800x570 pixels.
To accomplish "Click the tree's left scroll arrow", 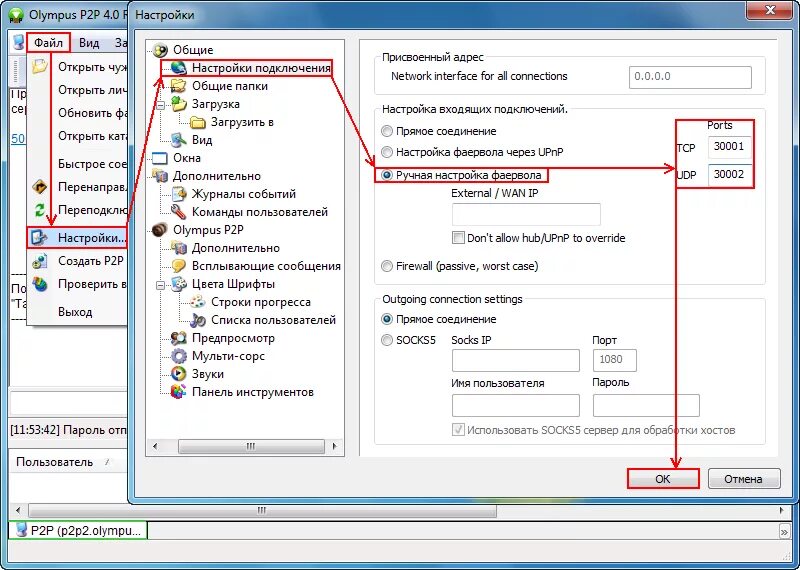I will click(155, 447).
